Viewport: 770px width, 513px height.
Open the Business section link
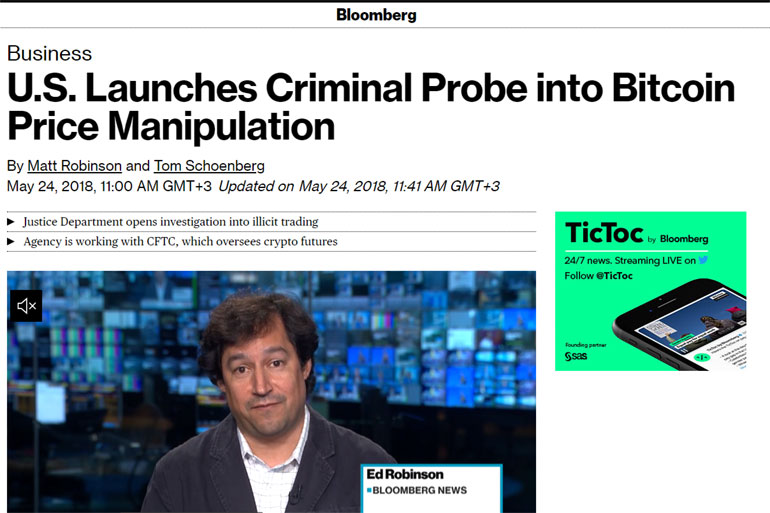[49, 54]
